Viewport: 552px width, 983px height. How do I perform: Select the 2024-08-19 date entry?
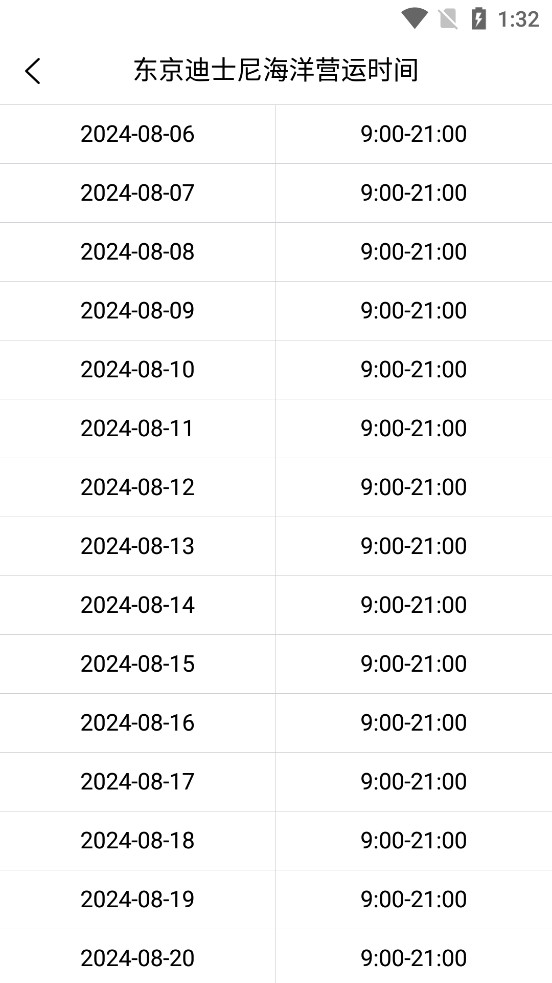pos(137,900)
